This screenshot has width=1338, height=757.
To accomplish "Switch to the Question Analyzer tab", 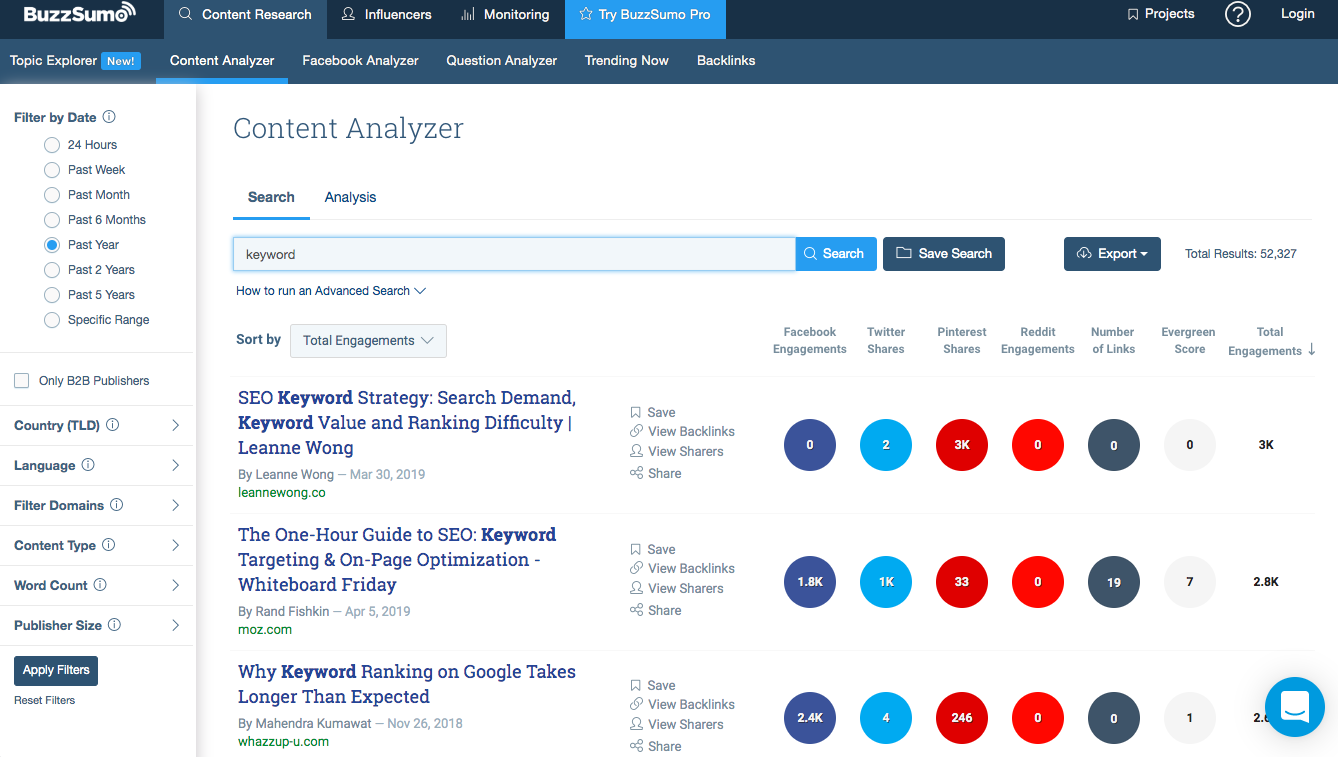I will coord(502,61).
